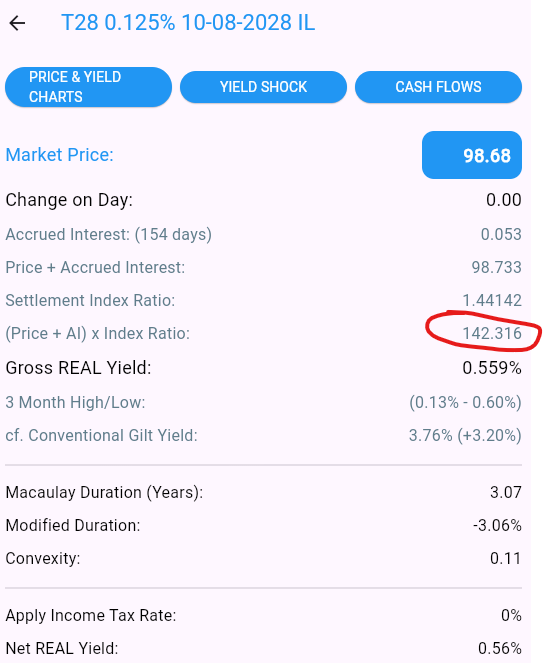Click the 0% income tax rate value
The height and width of the screenshot is (663, 543).
511,615
